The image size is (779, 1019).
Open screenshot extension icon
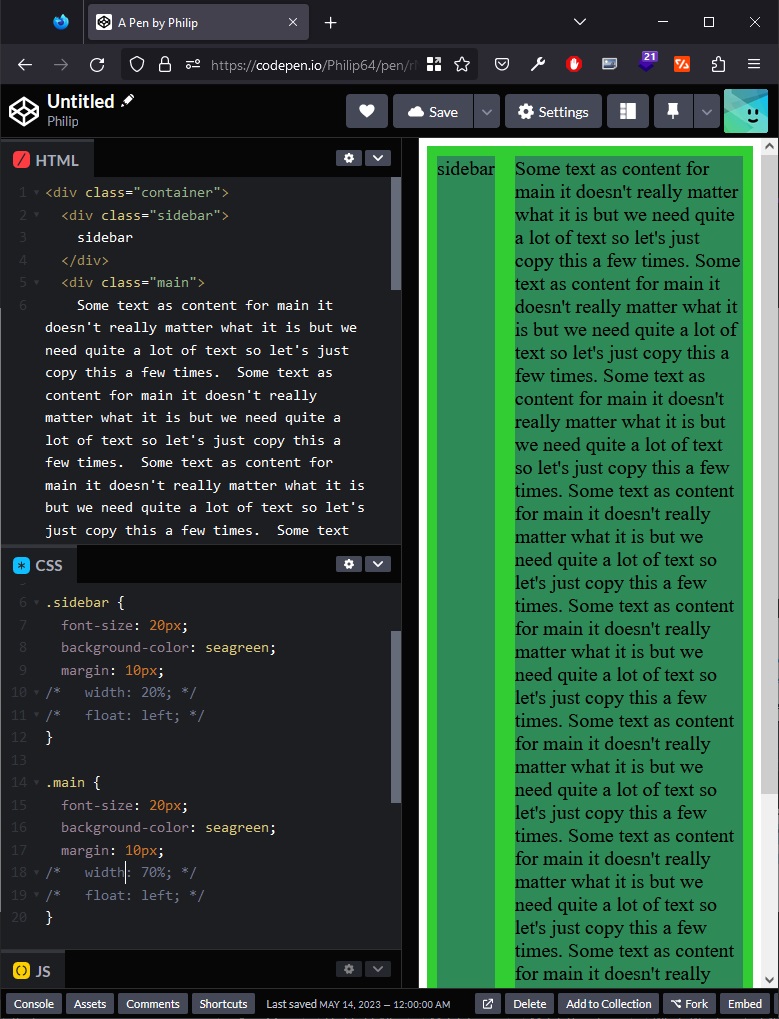click(x=609, y=64)
